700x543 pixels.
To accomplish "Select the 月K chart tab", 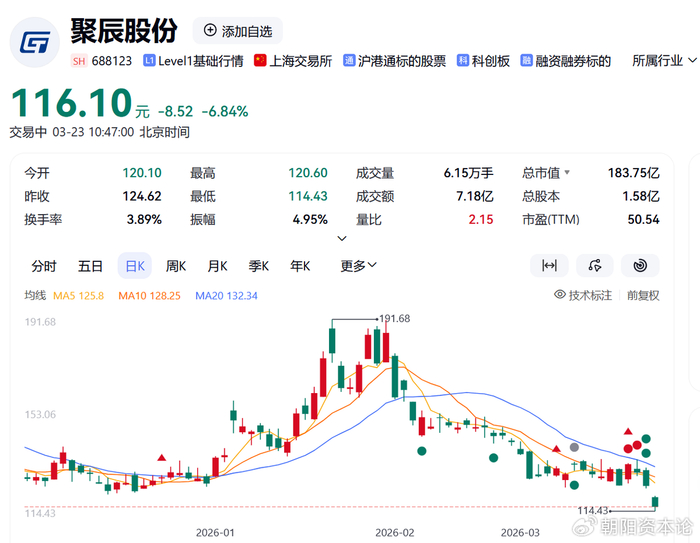I will pyautogui.click(x=217, y=266).
